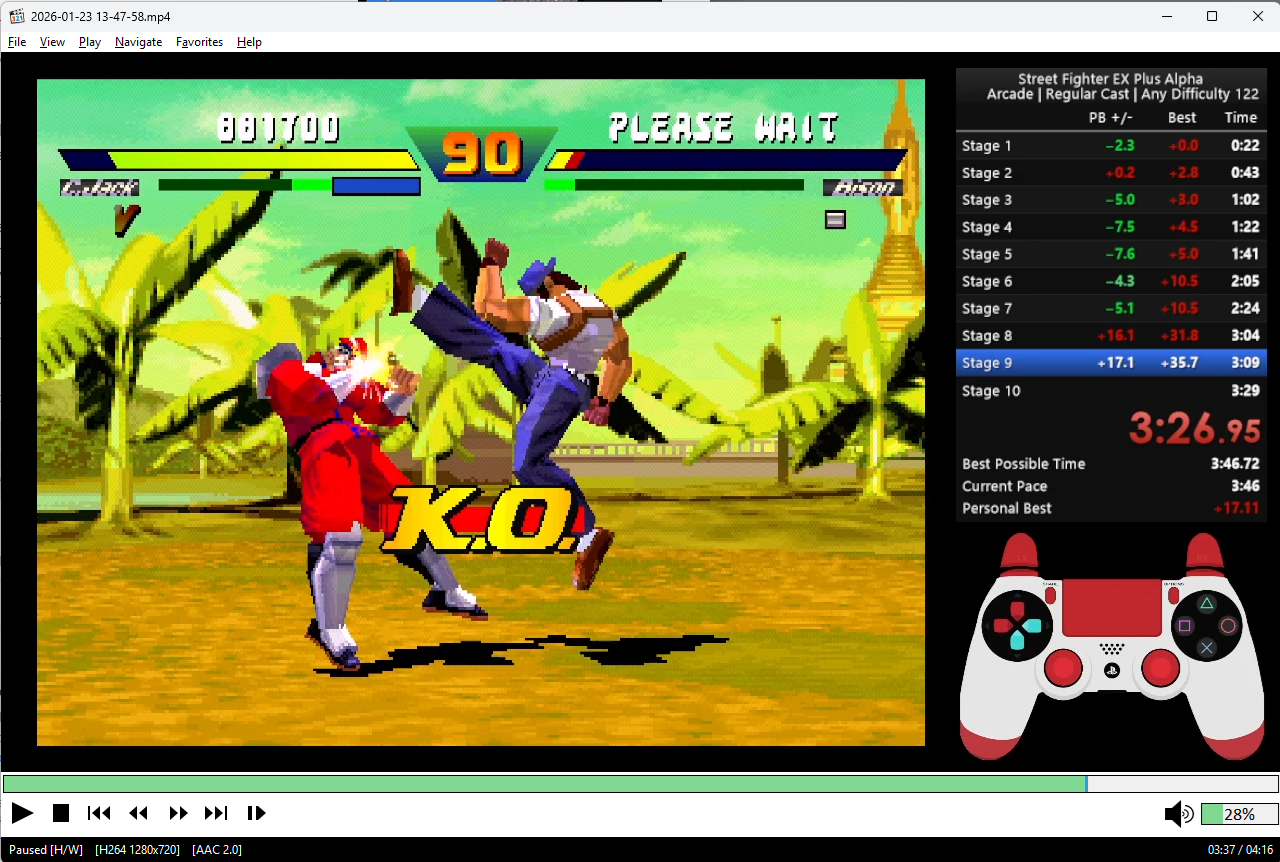The width and height of the screenshot is (1280, 862).
Task: Click the 'Time' column header in splits
Action: (1241, 117)
